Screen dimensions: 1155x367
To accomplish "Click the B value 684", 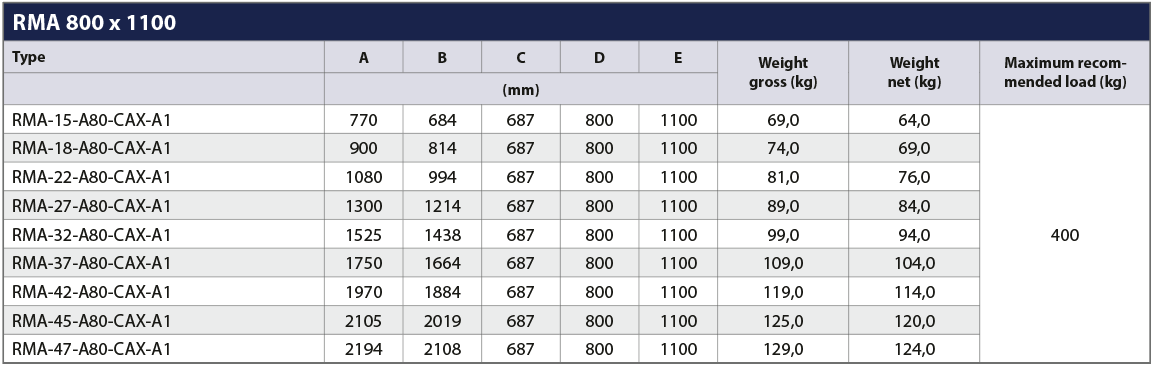I will pyautogui.click(x=442, y=120).
